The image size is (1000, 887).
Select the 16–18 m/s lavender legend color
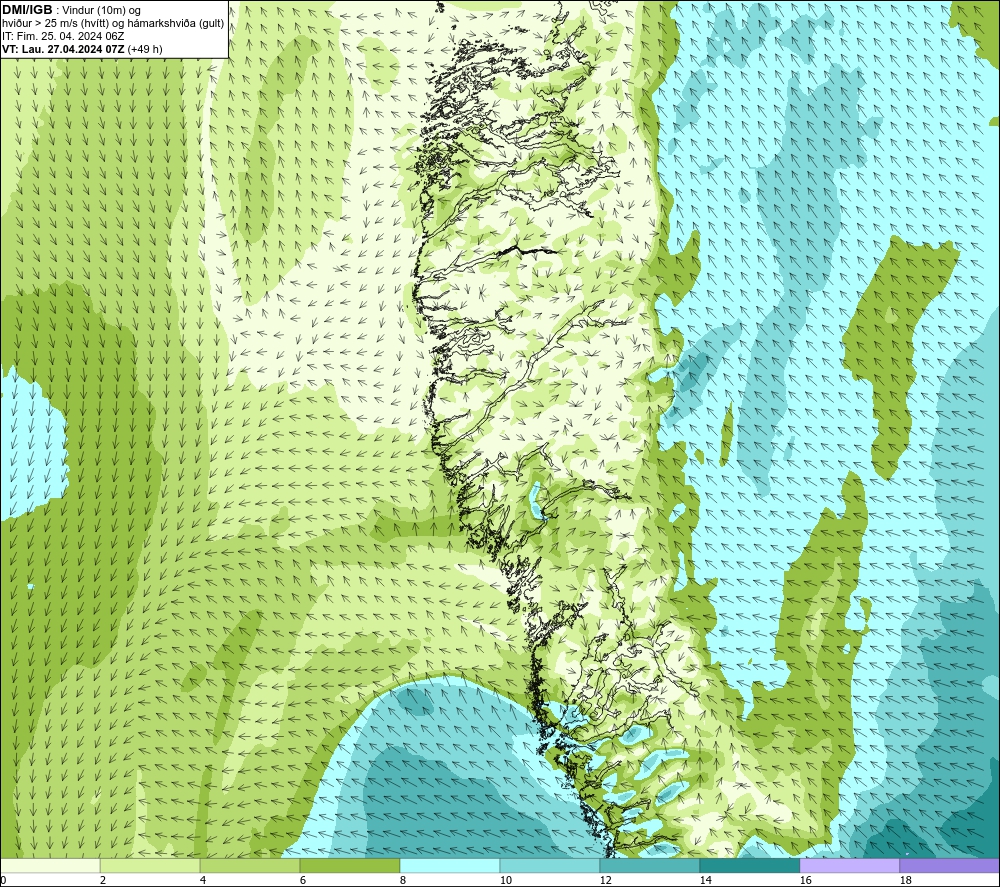[x=849, y=866]
